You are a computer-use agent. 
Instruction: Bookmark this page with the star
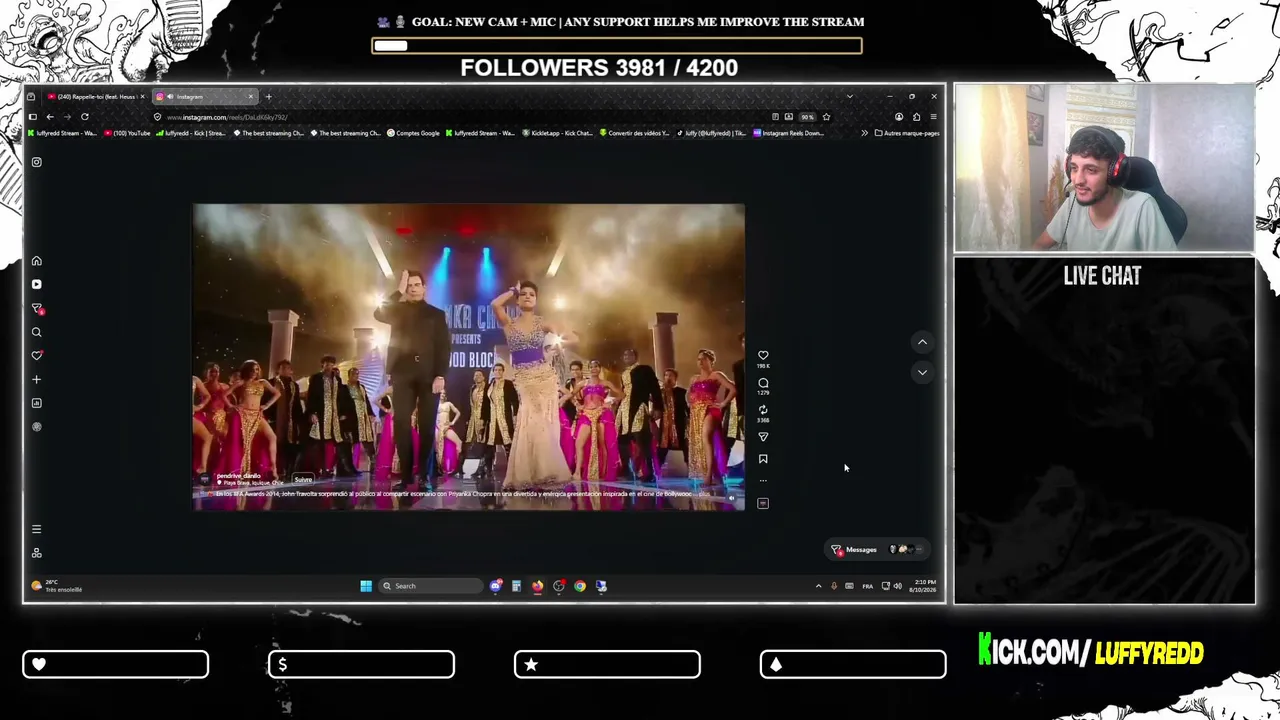click(826, 117)
